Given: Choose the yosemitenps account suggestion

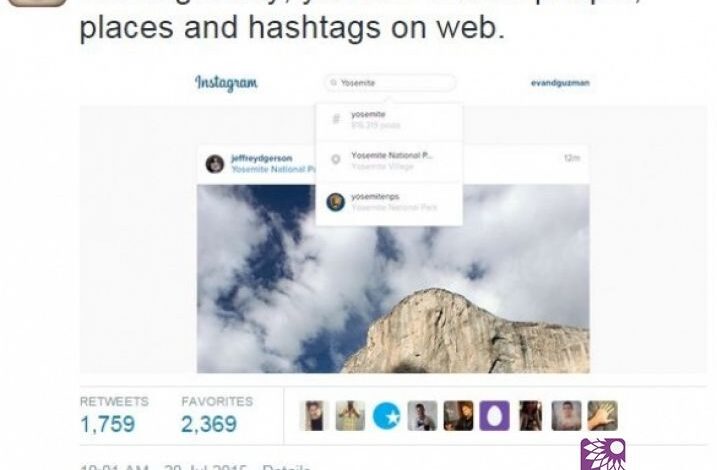Looking at the screenshot, I should (389, 203).
